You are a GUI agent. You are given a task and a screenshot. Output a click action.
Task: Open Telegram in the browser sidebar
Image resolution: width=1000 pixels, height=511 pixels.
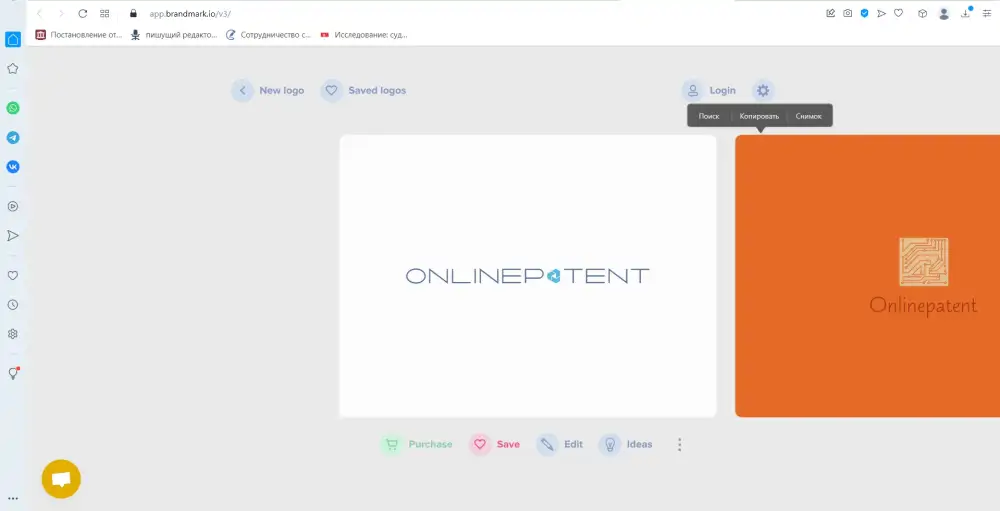click(13, 138)
